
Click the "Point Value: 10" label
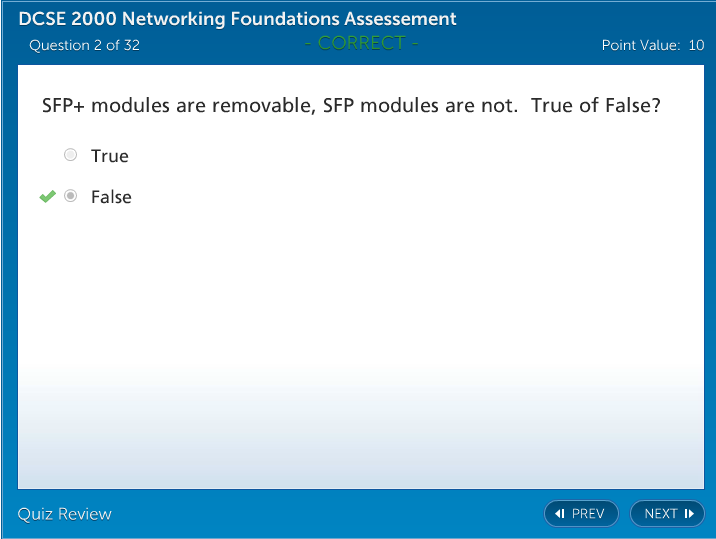coord(652,45)
